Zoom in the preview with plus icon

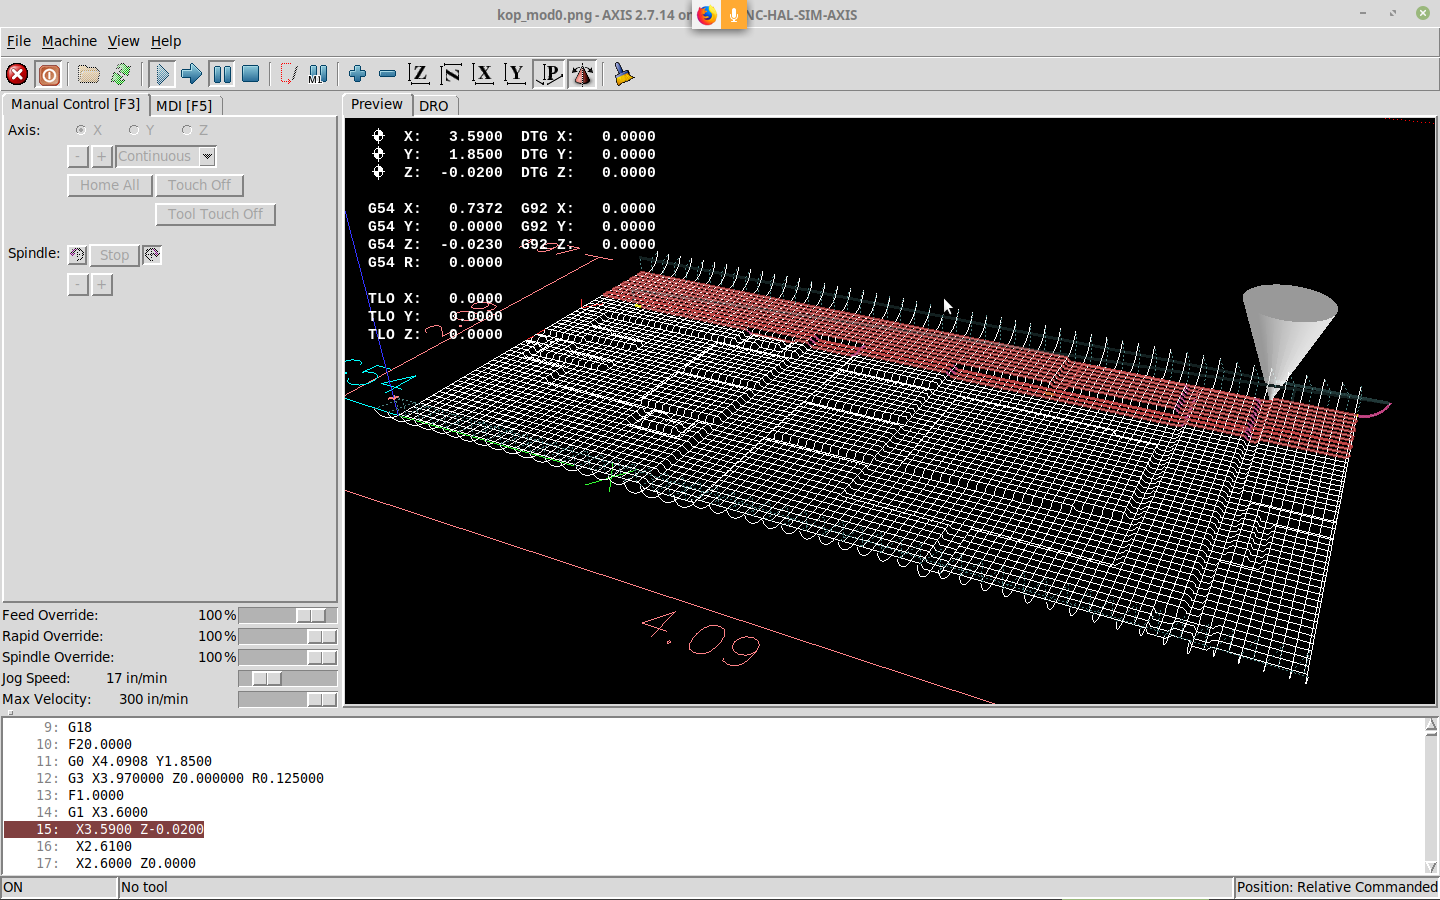[x=357, y=74]
